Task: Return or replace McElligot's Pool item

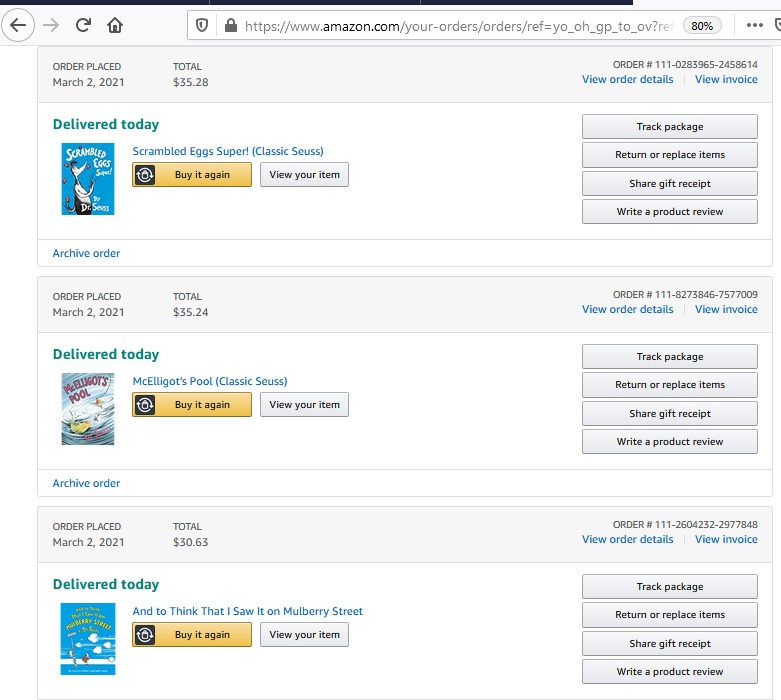Action: pos(669,385)
